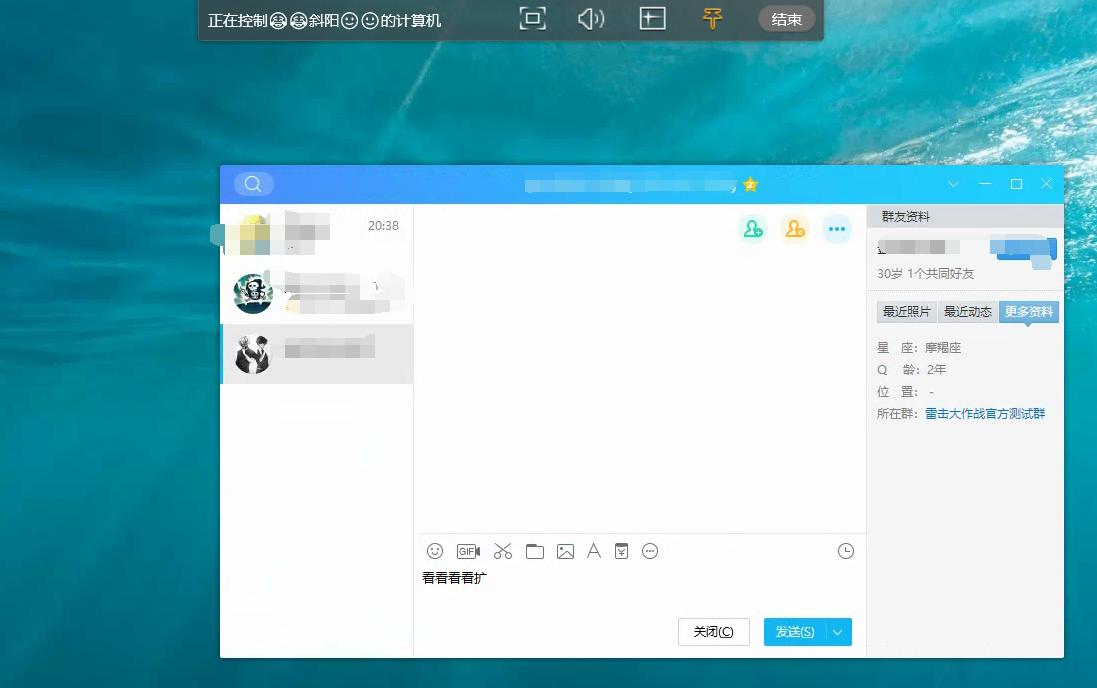
Task: Expand the chat window chevron in title bar
Action: [x=953, y=184]
